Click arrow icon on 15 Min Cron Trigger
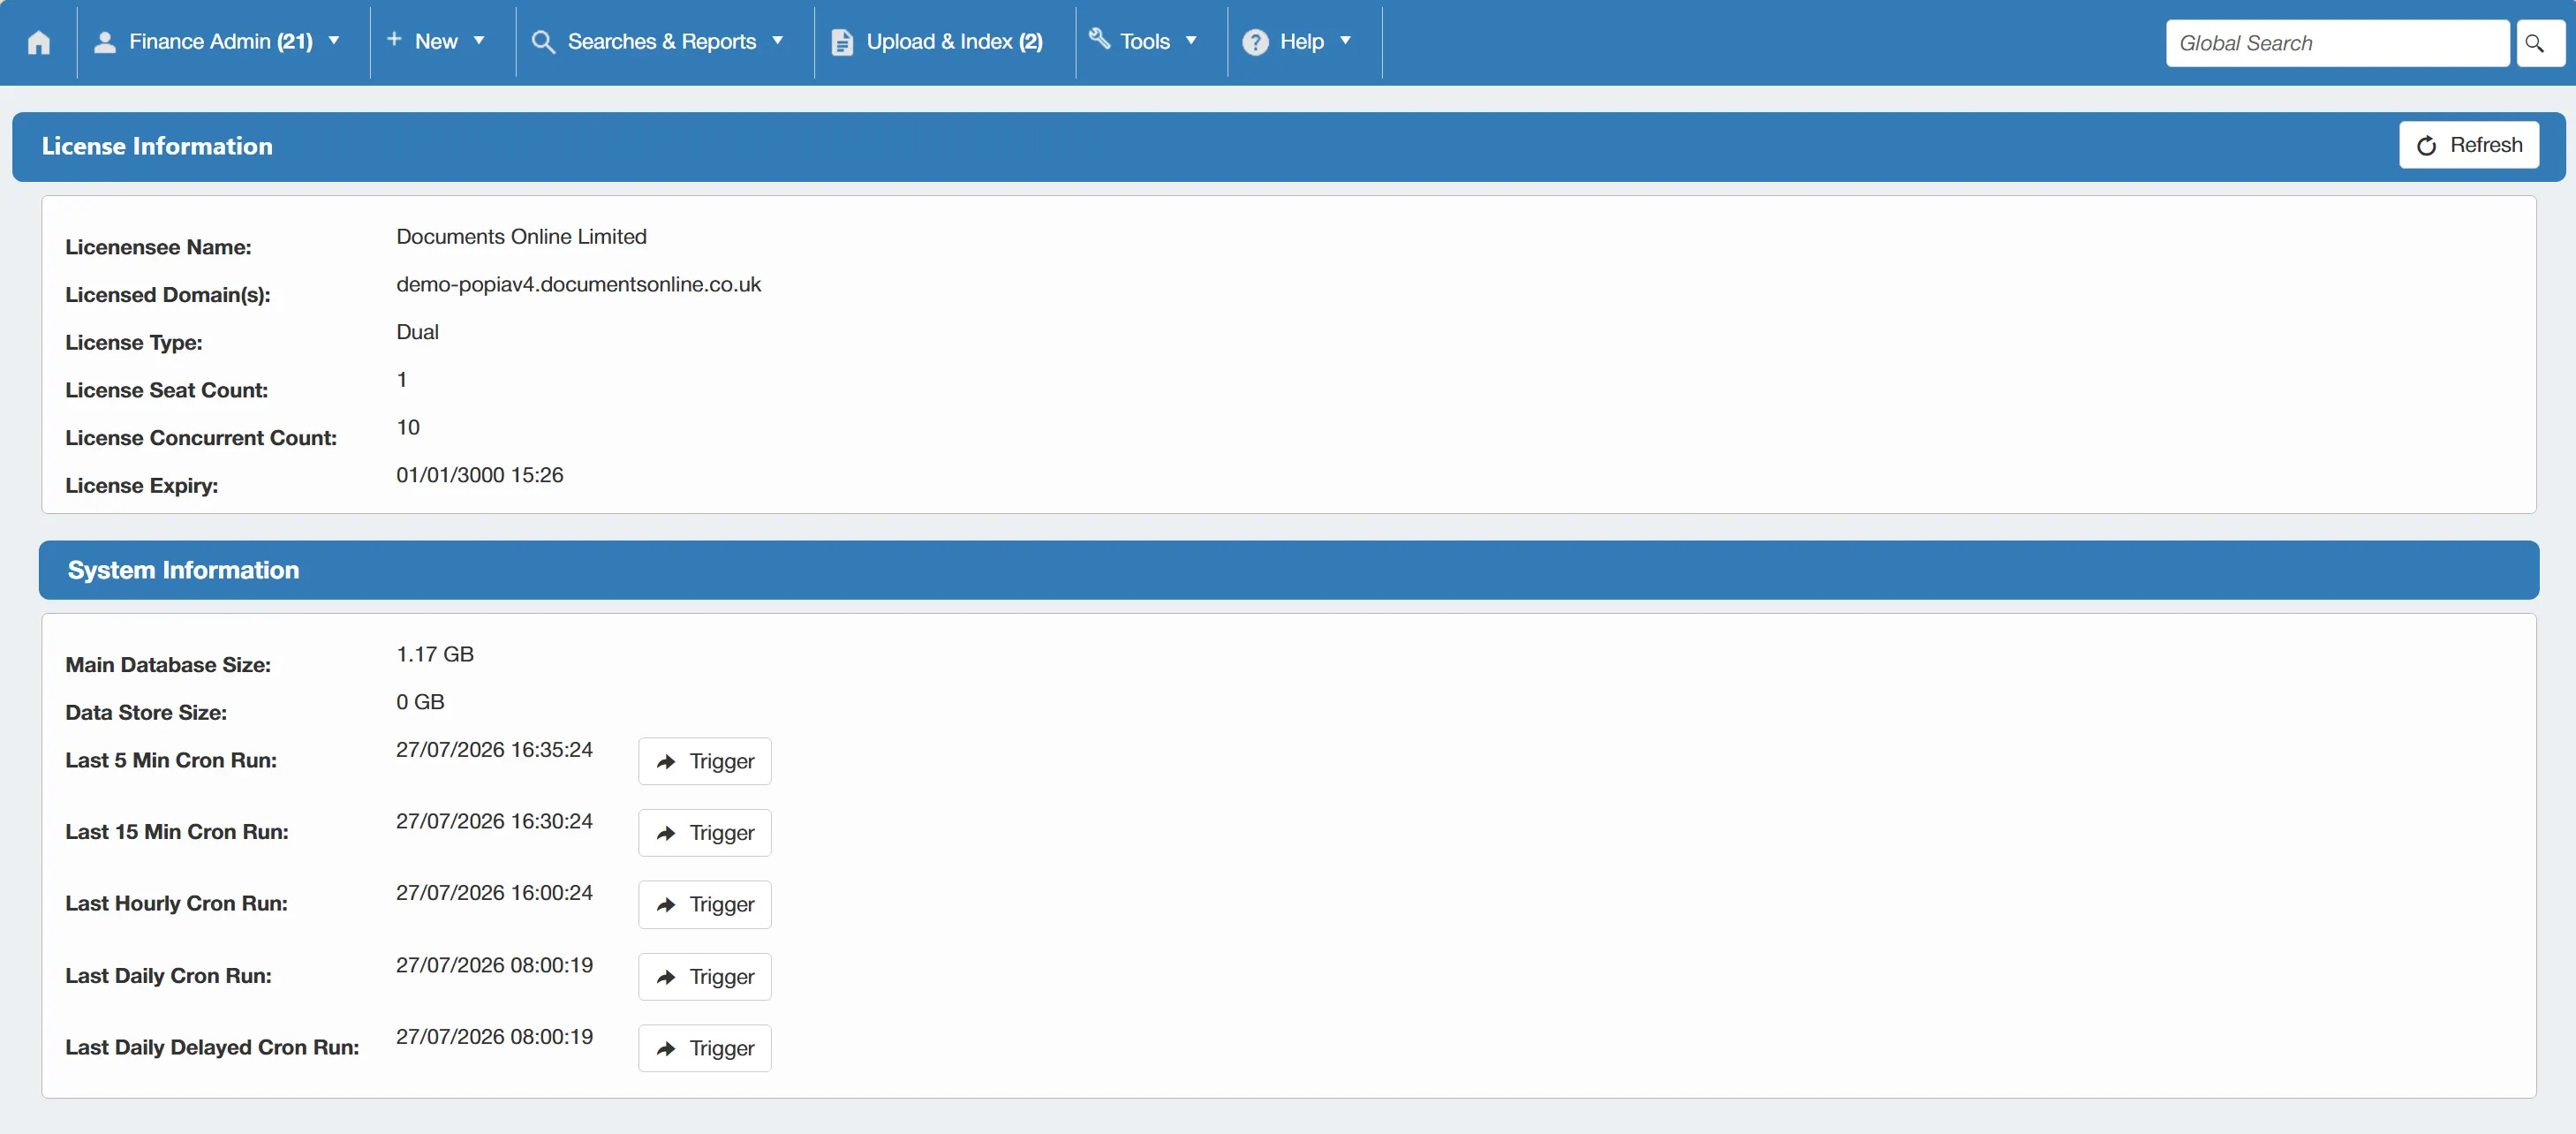 (666, 833)
